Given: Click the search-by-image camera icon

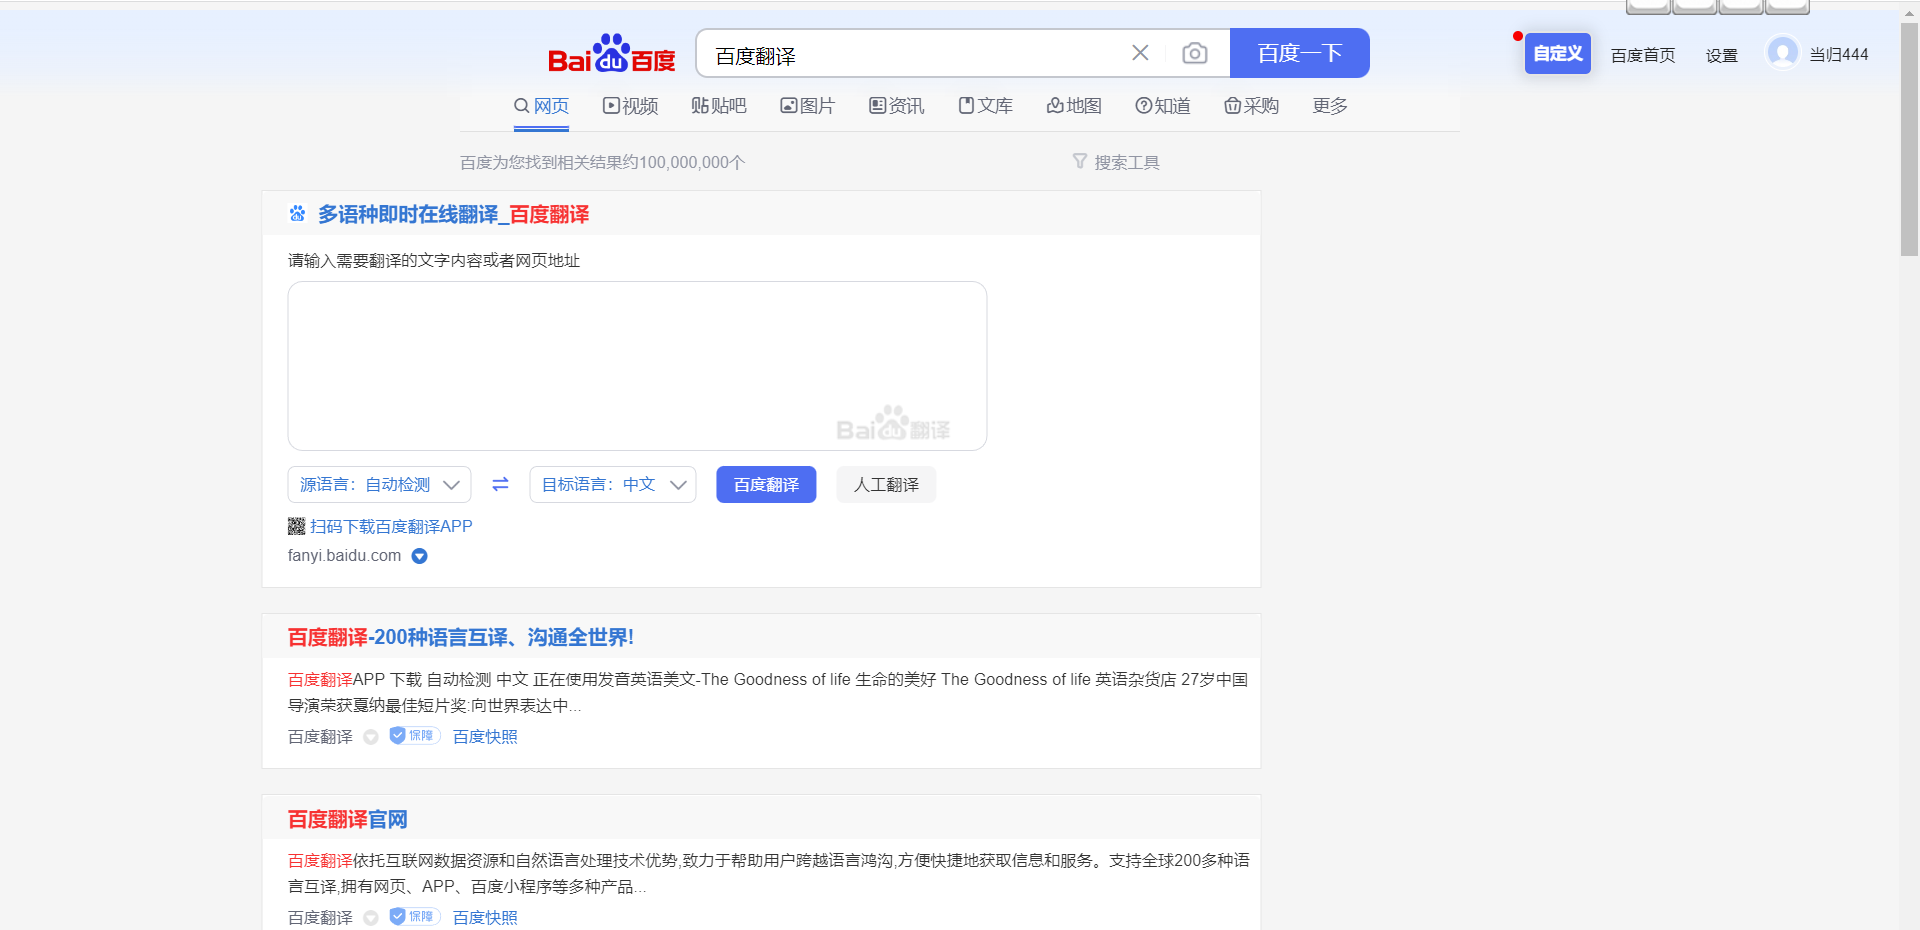Looking at the screenshot, I should pos(1195,53).
